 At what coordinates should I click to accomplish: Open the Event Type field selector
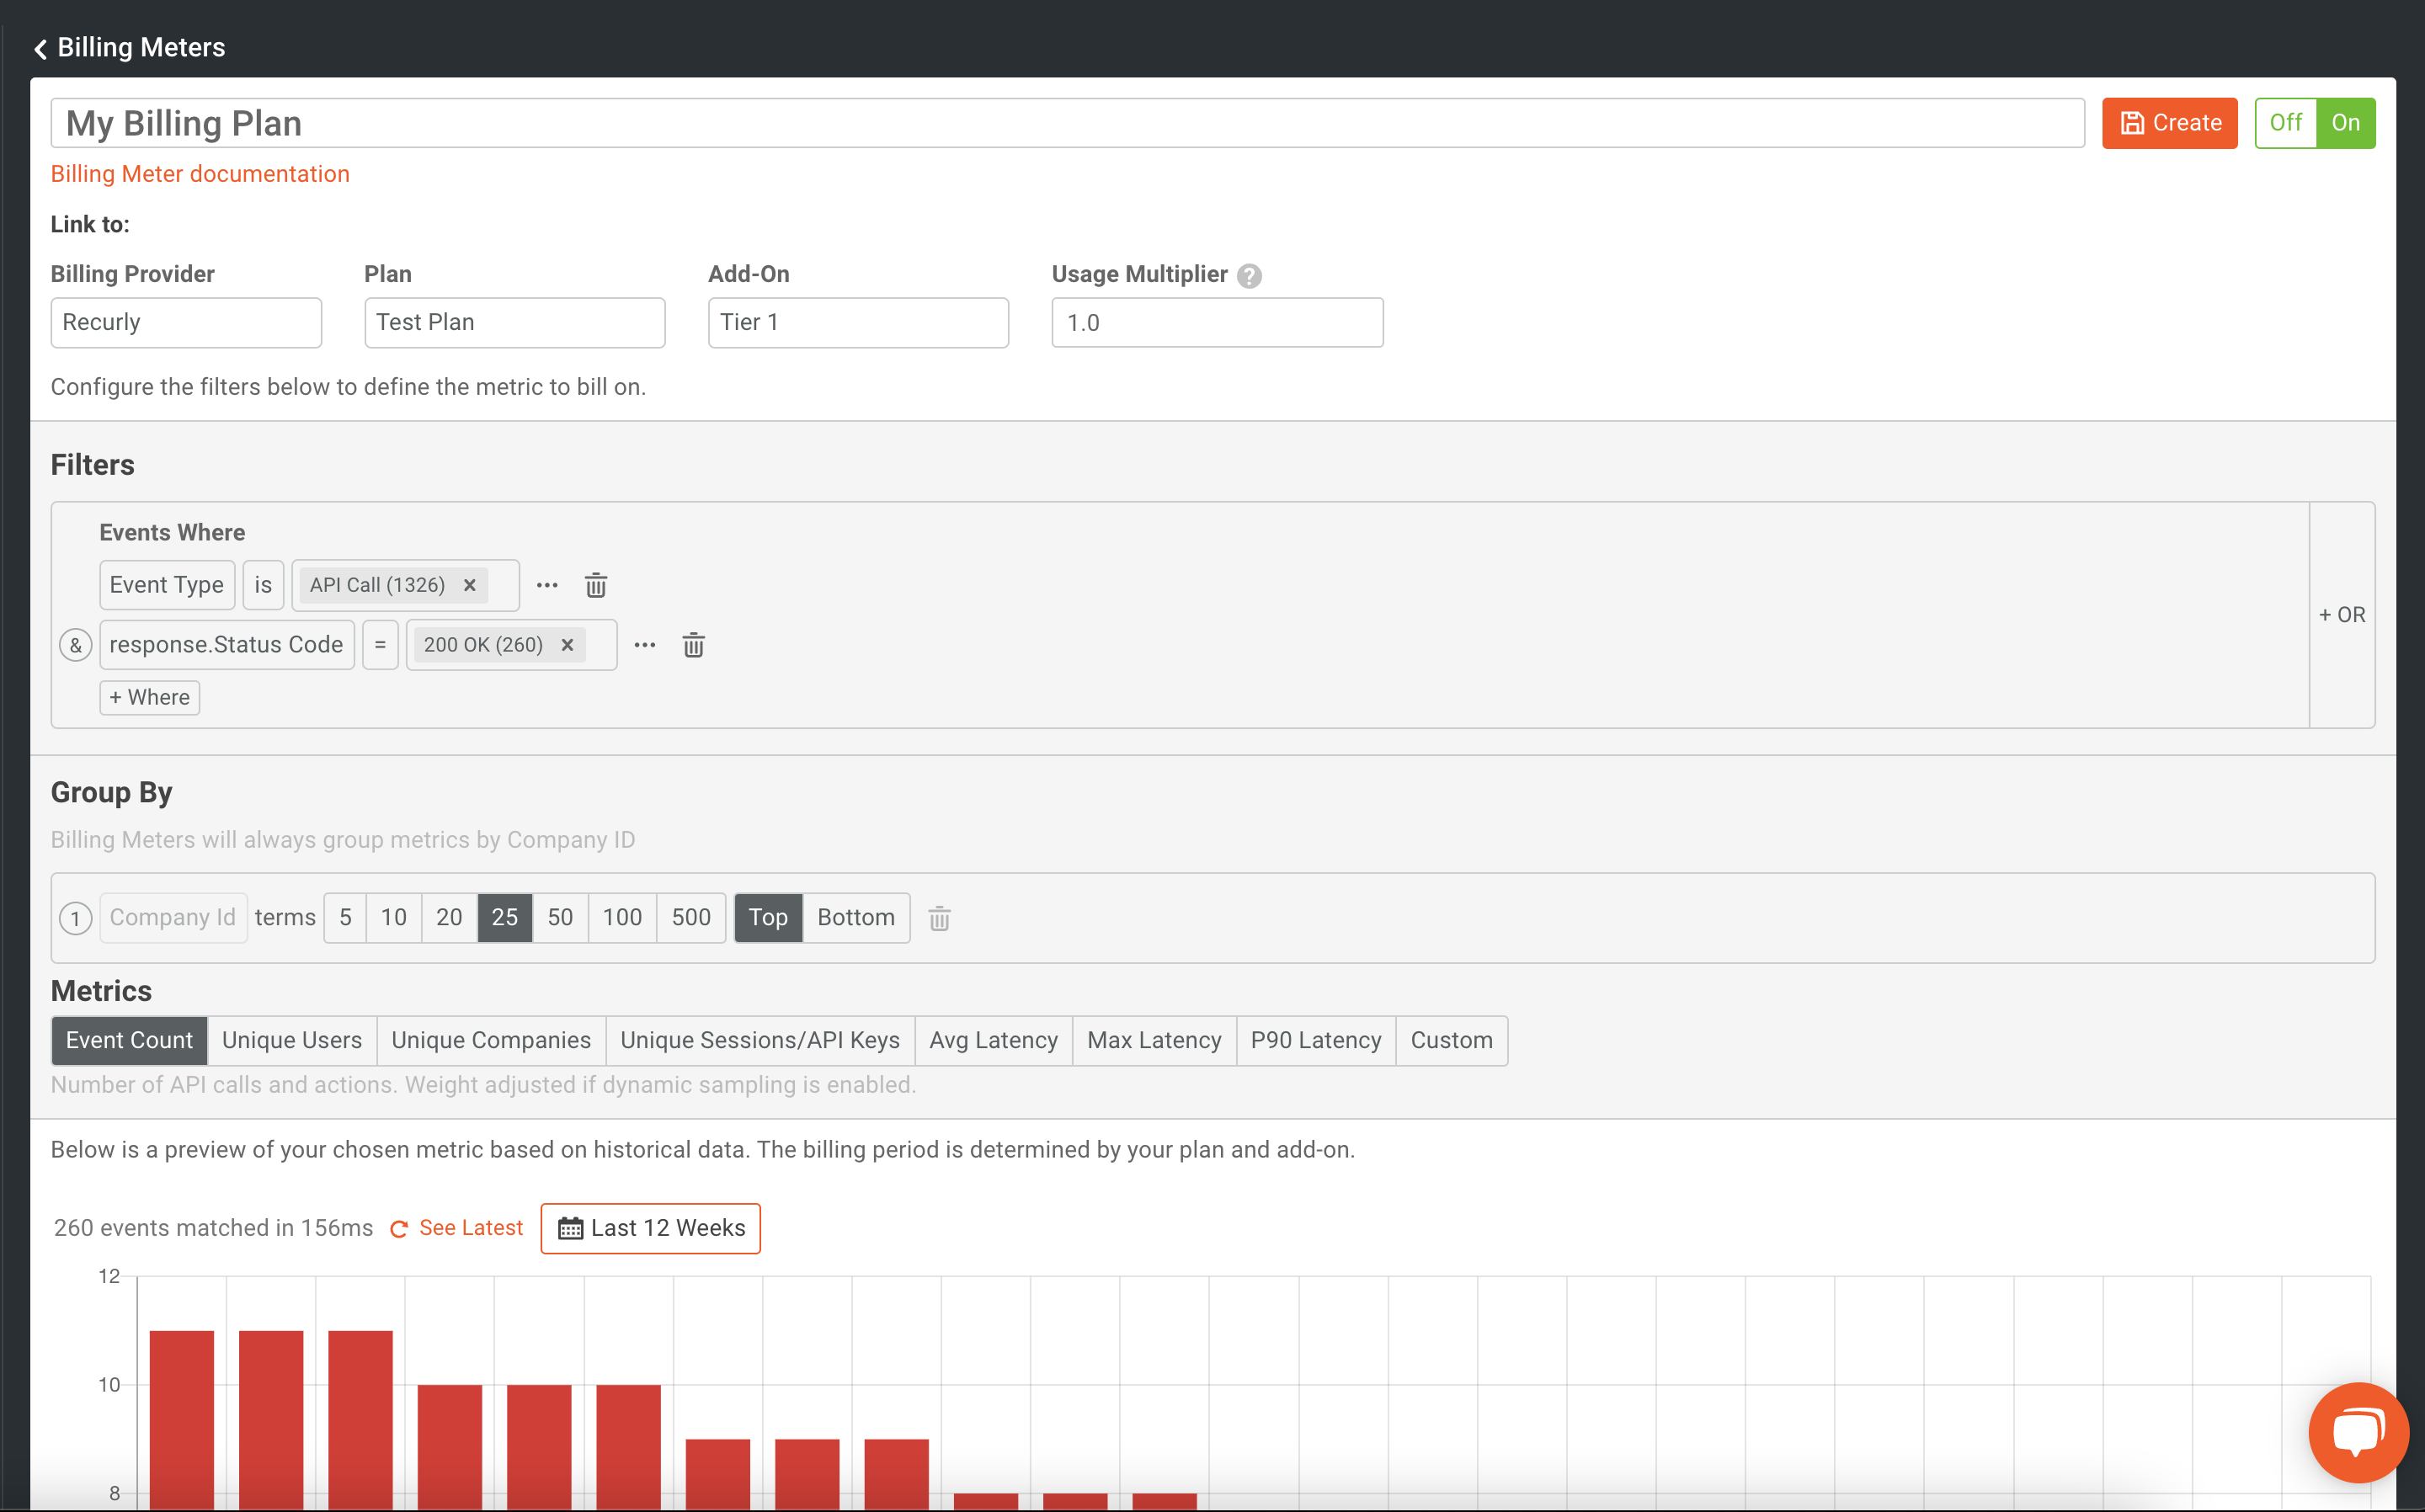point(167,585)
